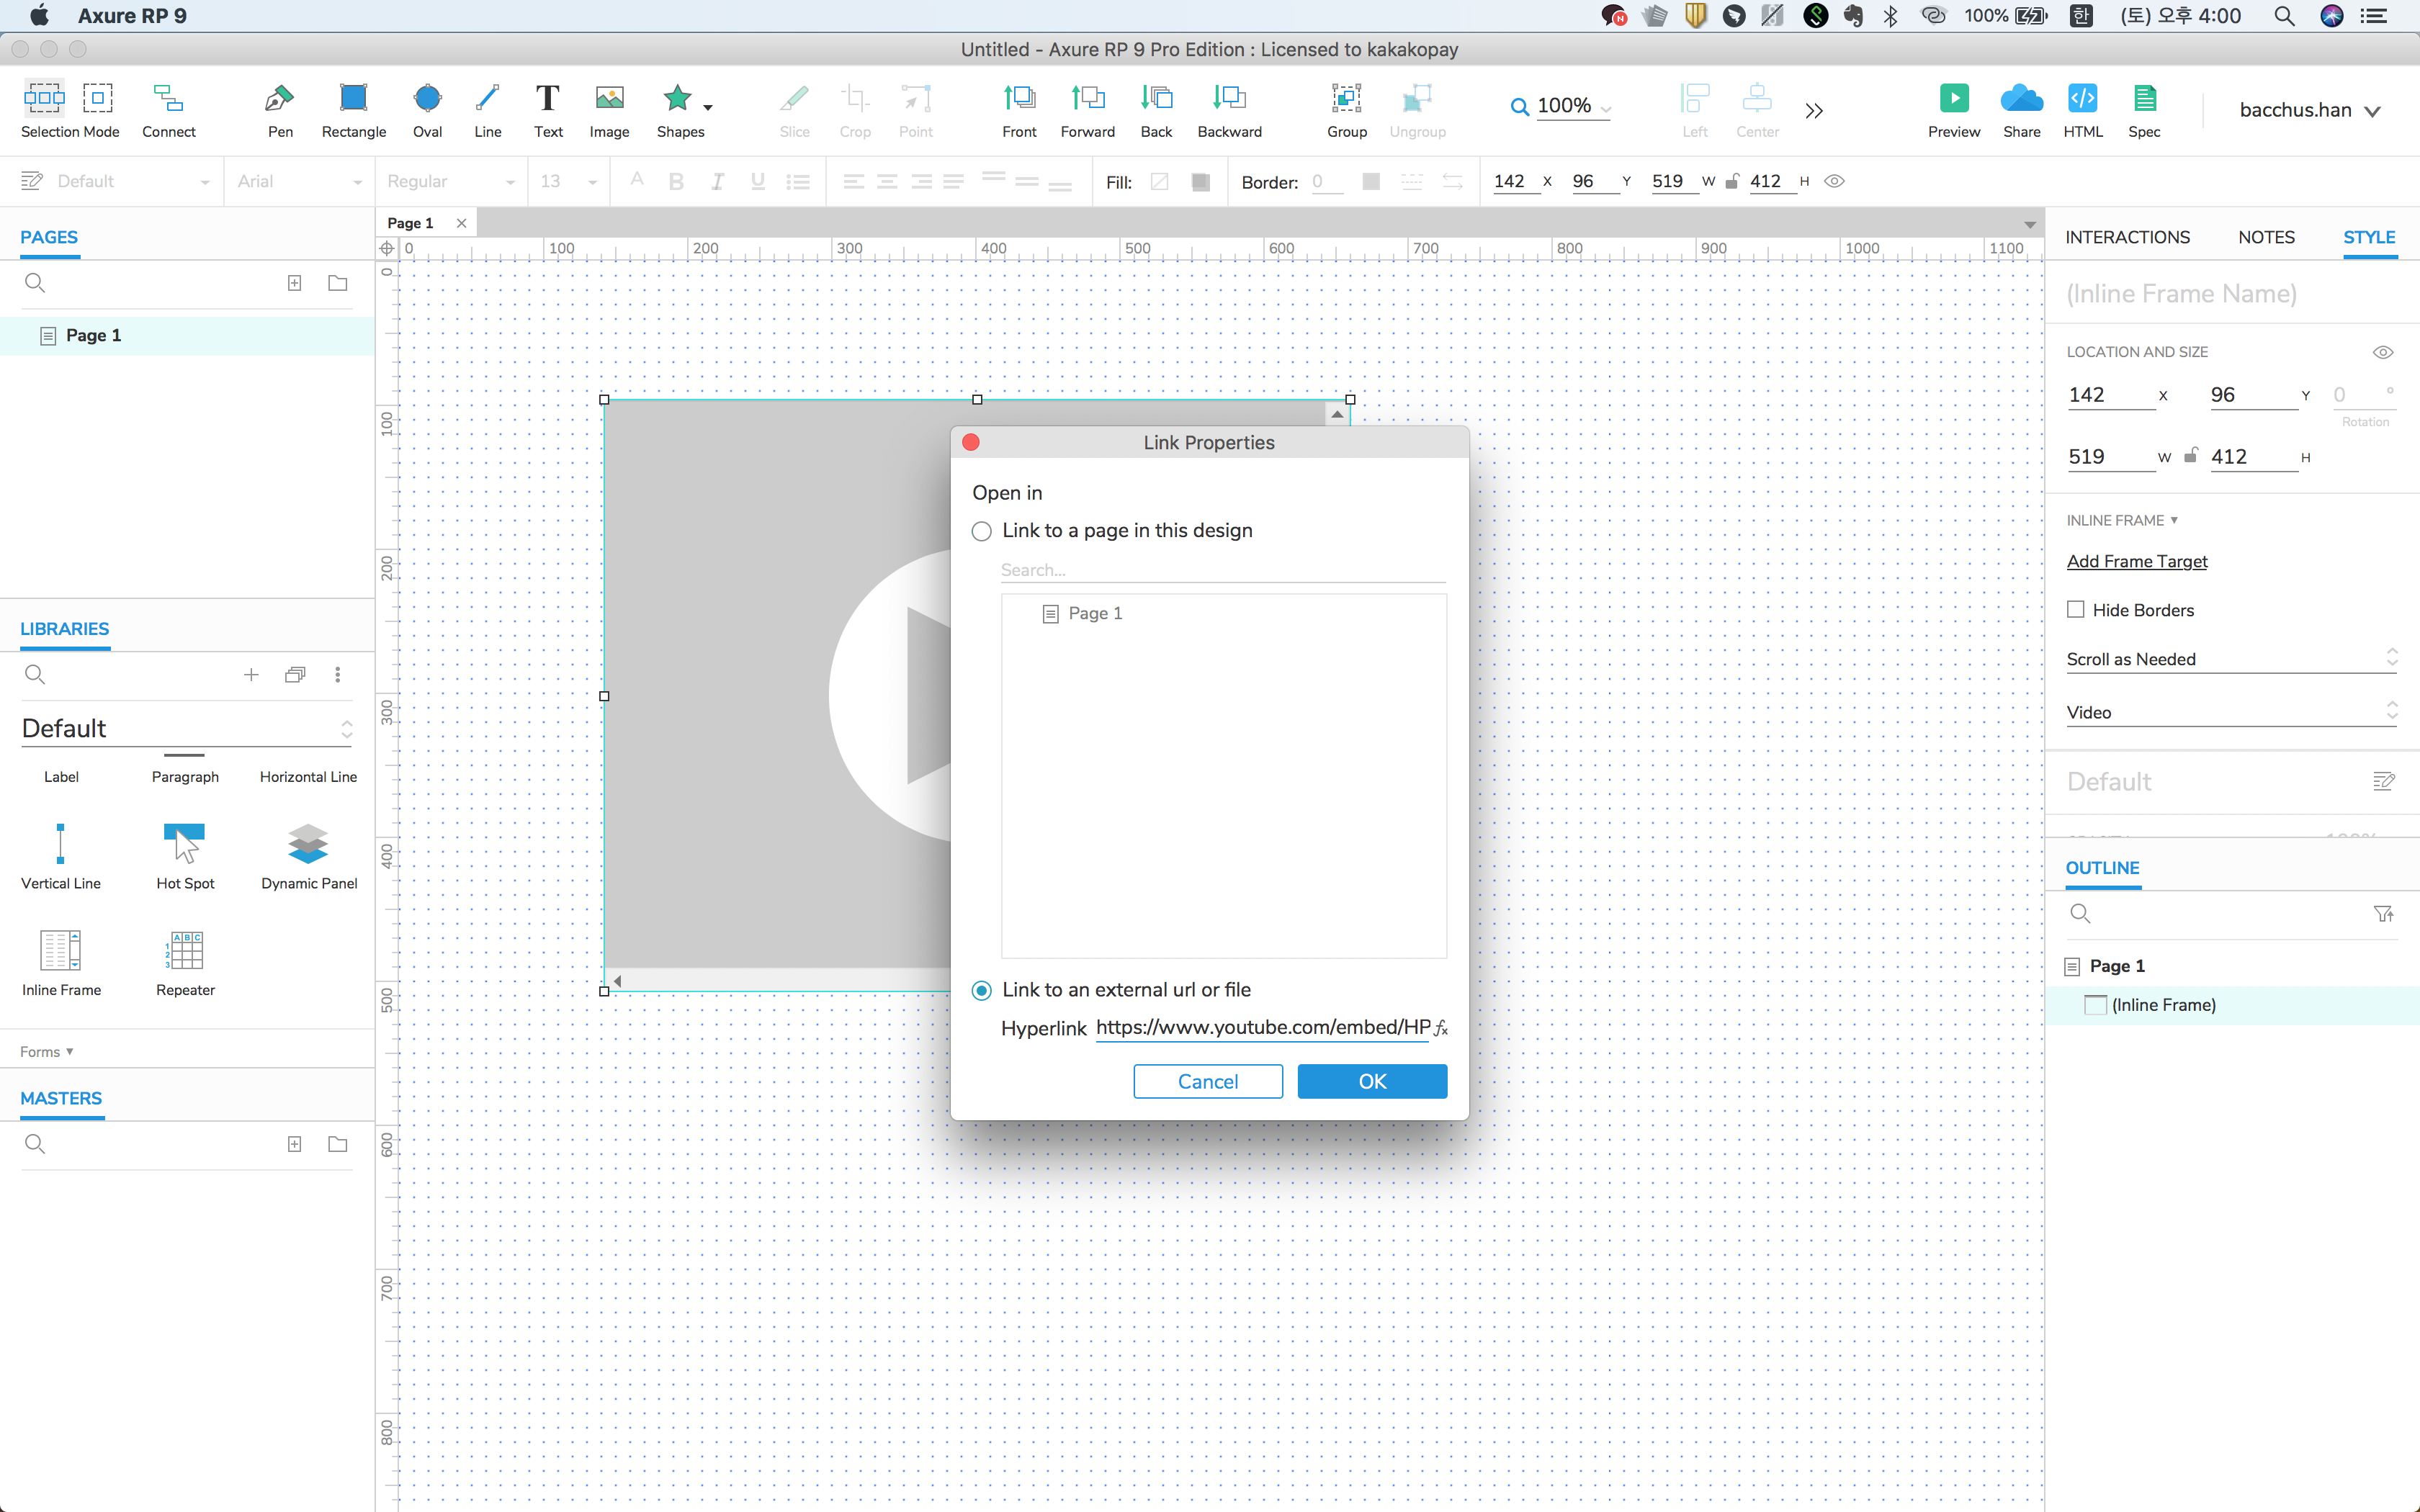Toggle visibility eye in Location and Size
This screenshot has width=2420, height=1512.
point(2382,353)
